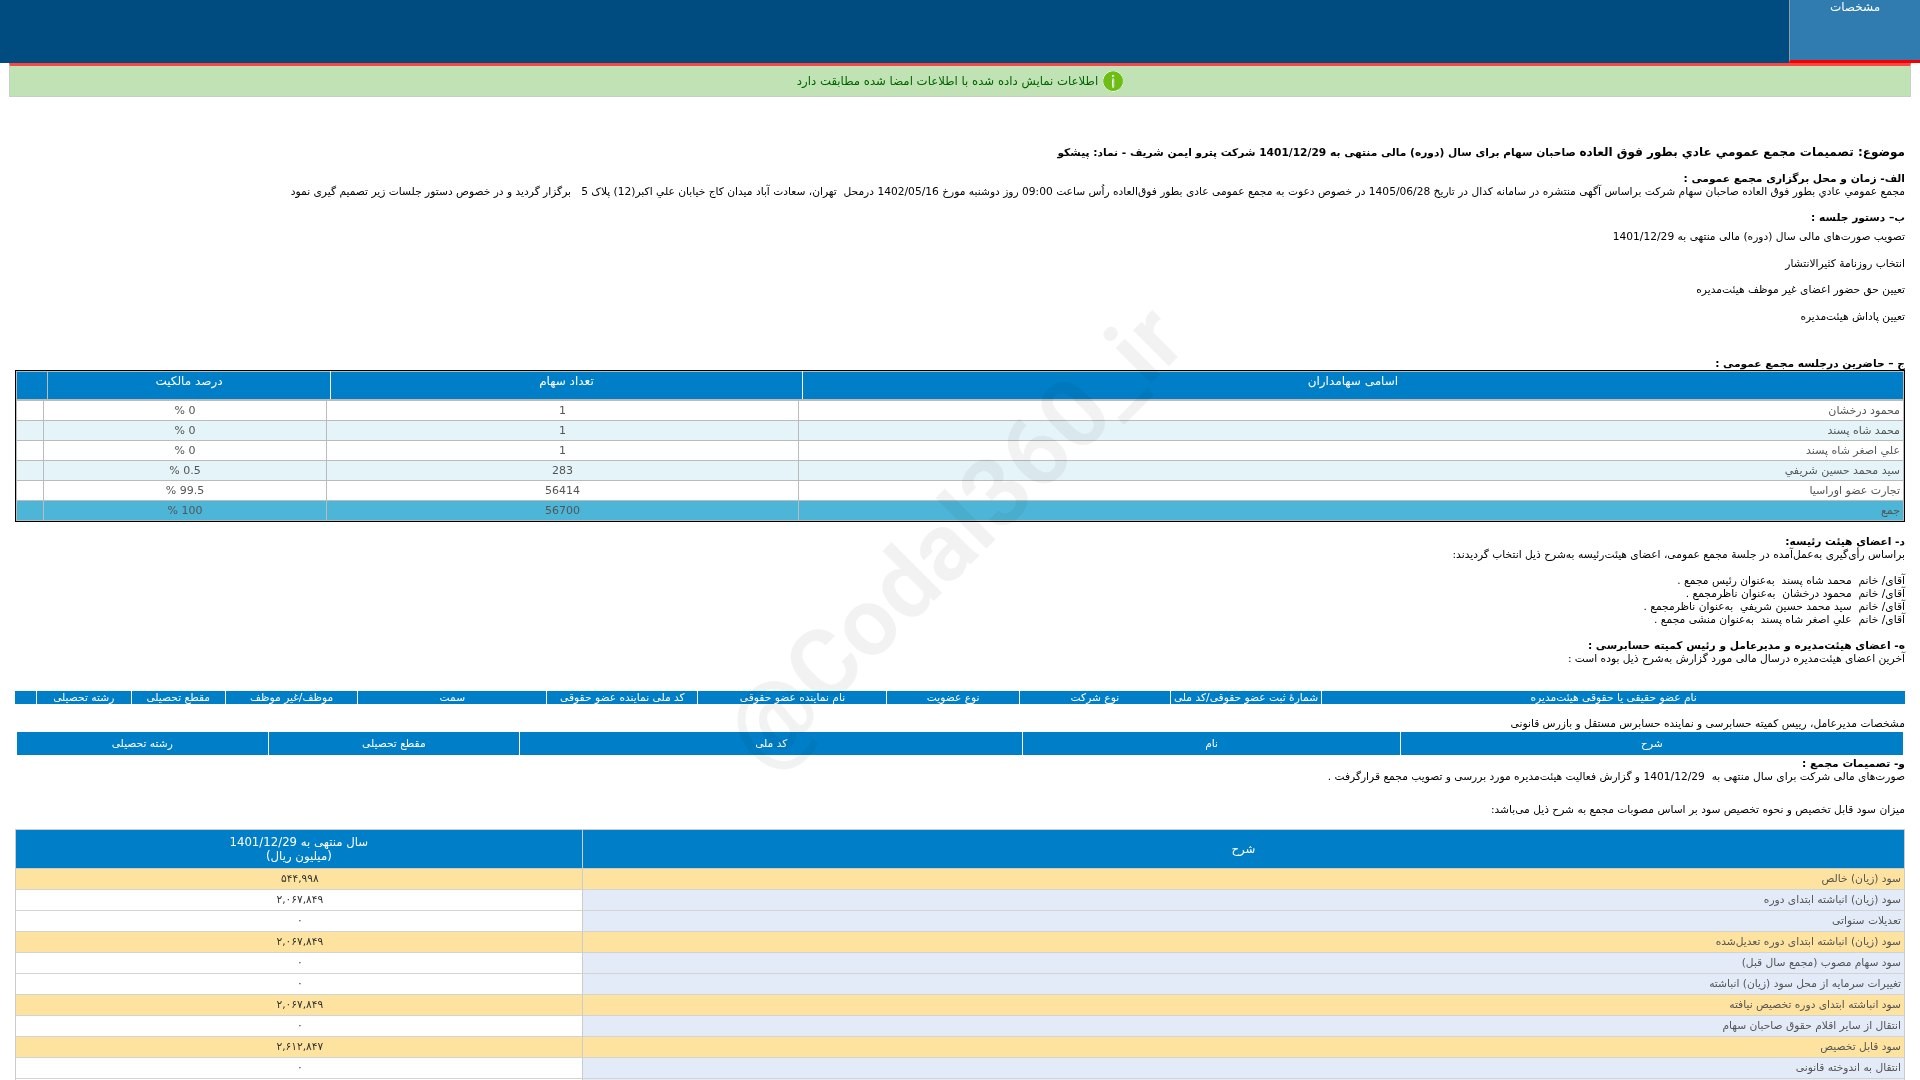
Task: Open the مشخصات tab
Action: (x=1854, y=30)
